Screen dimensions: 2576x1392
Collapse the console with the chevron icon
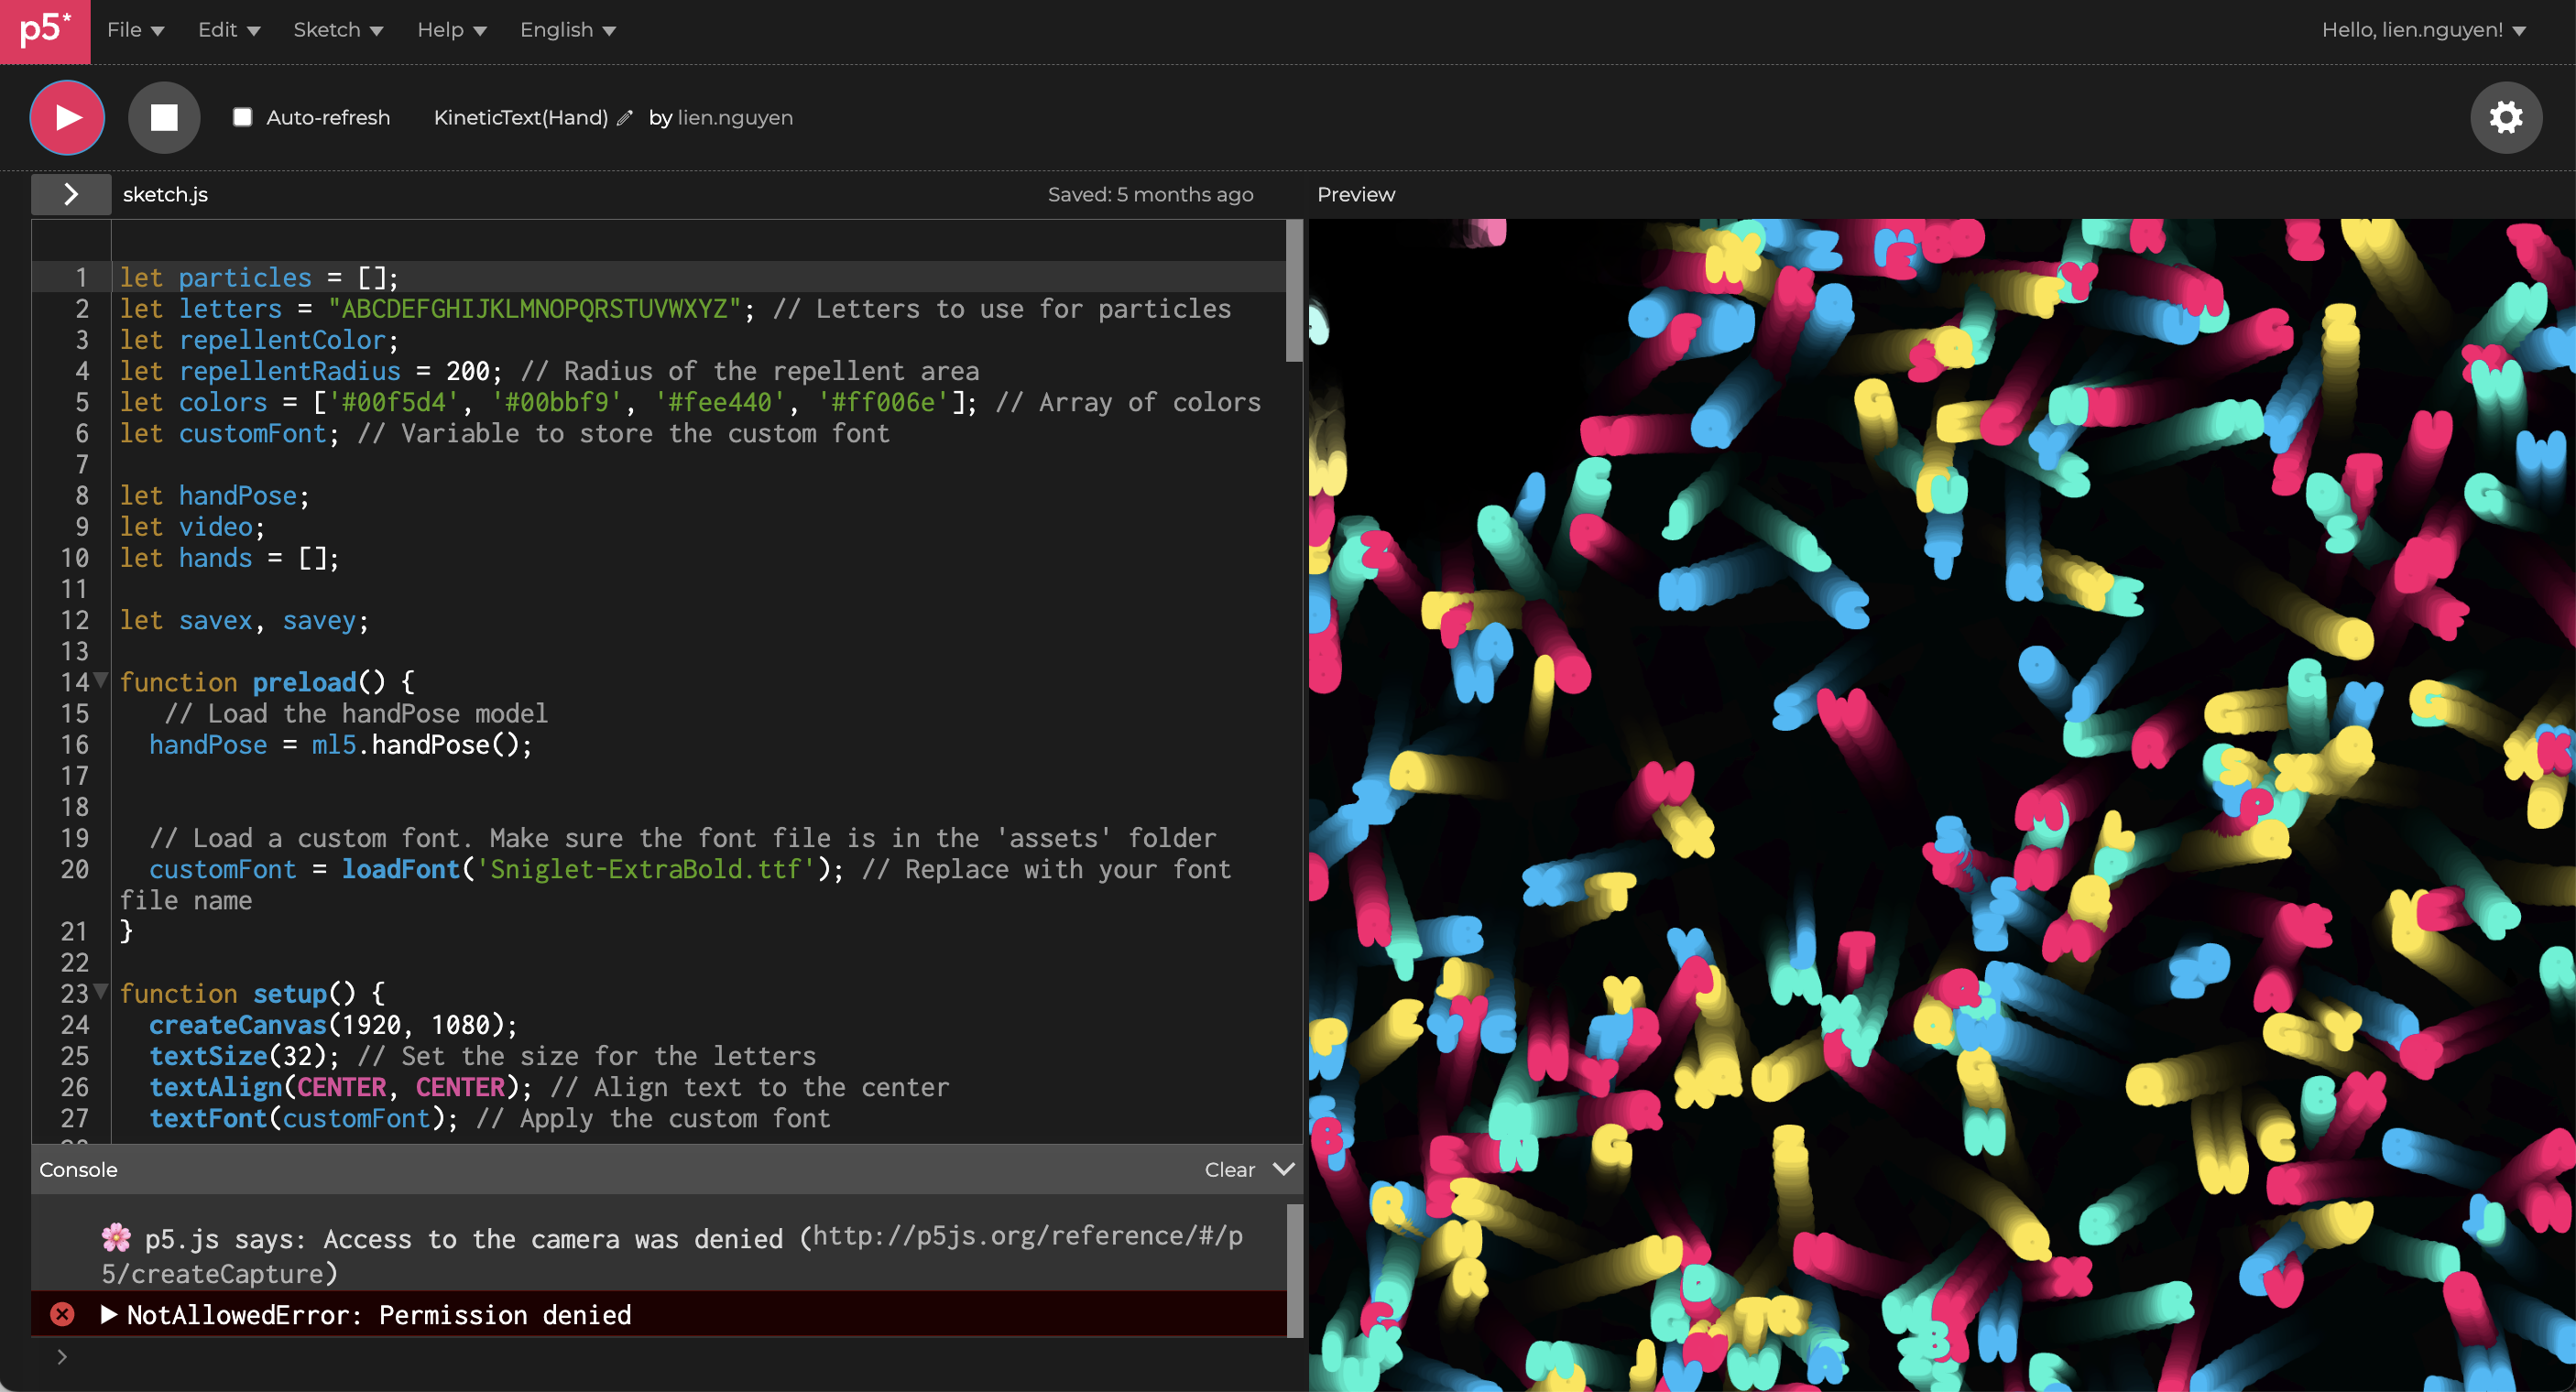coord(1284,1169)
